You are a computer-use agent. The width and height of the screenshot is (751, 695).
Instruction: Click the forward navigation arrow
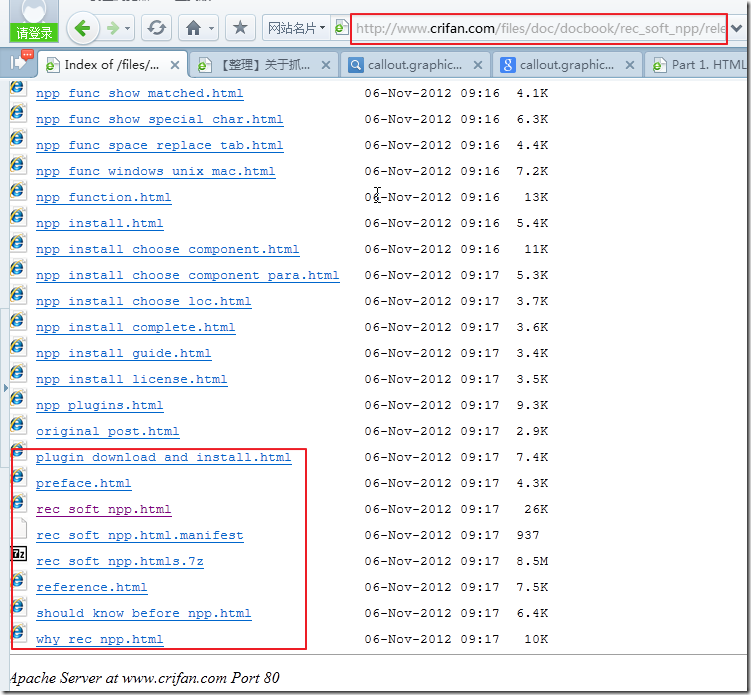tap(113, 28)
